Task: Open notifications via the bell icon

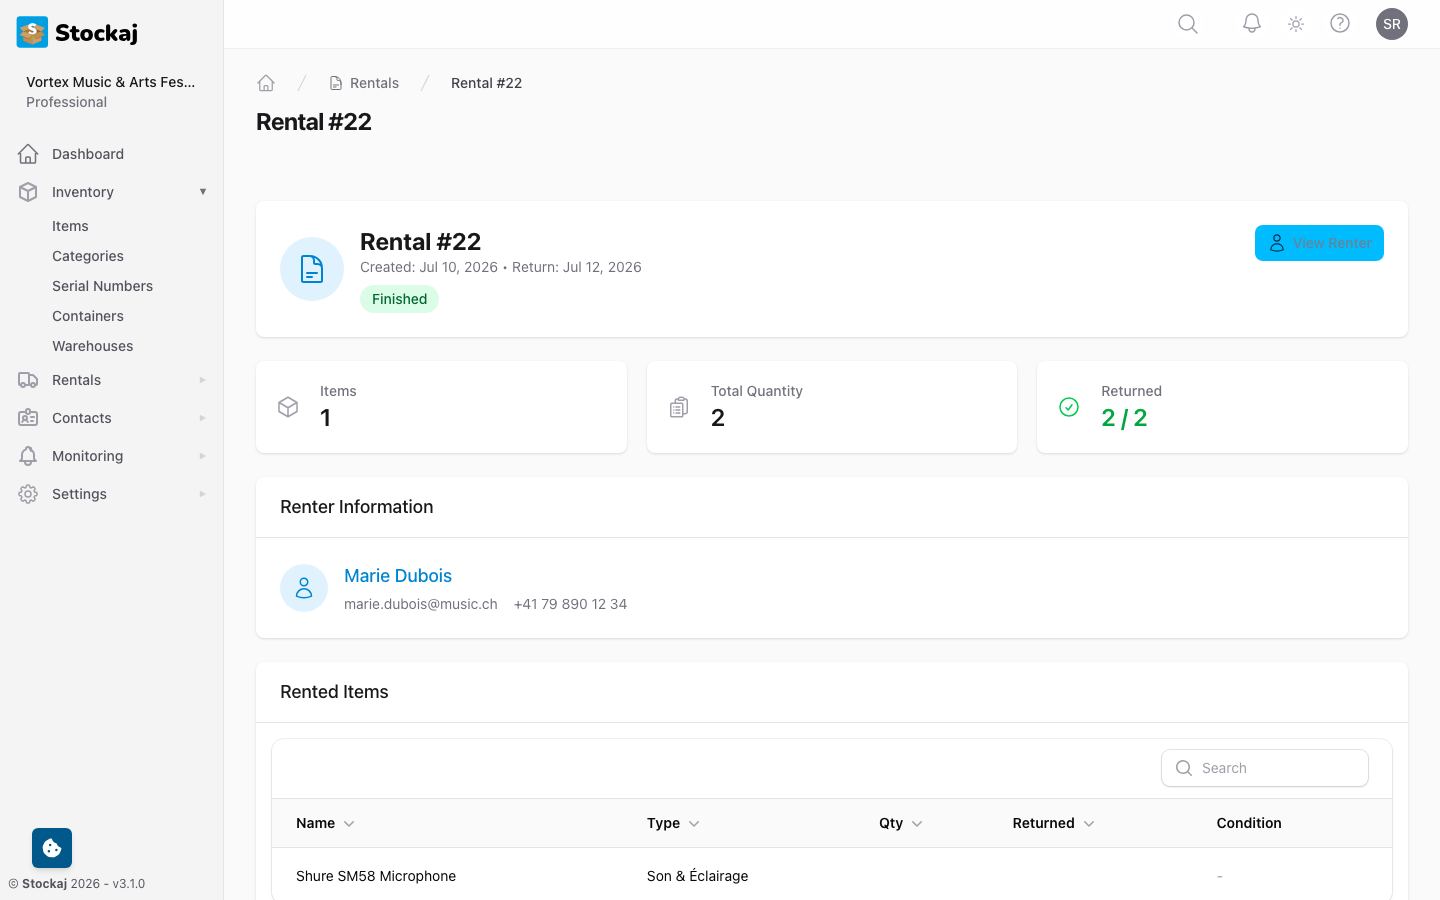Action: [1251, 23]
